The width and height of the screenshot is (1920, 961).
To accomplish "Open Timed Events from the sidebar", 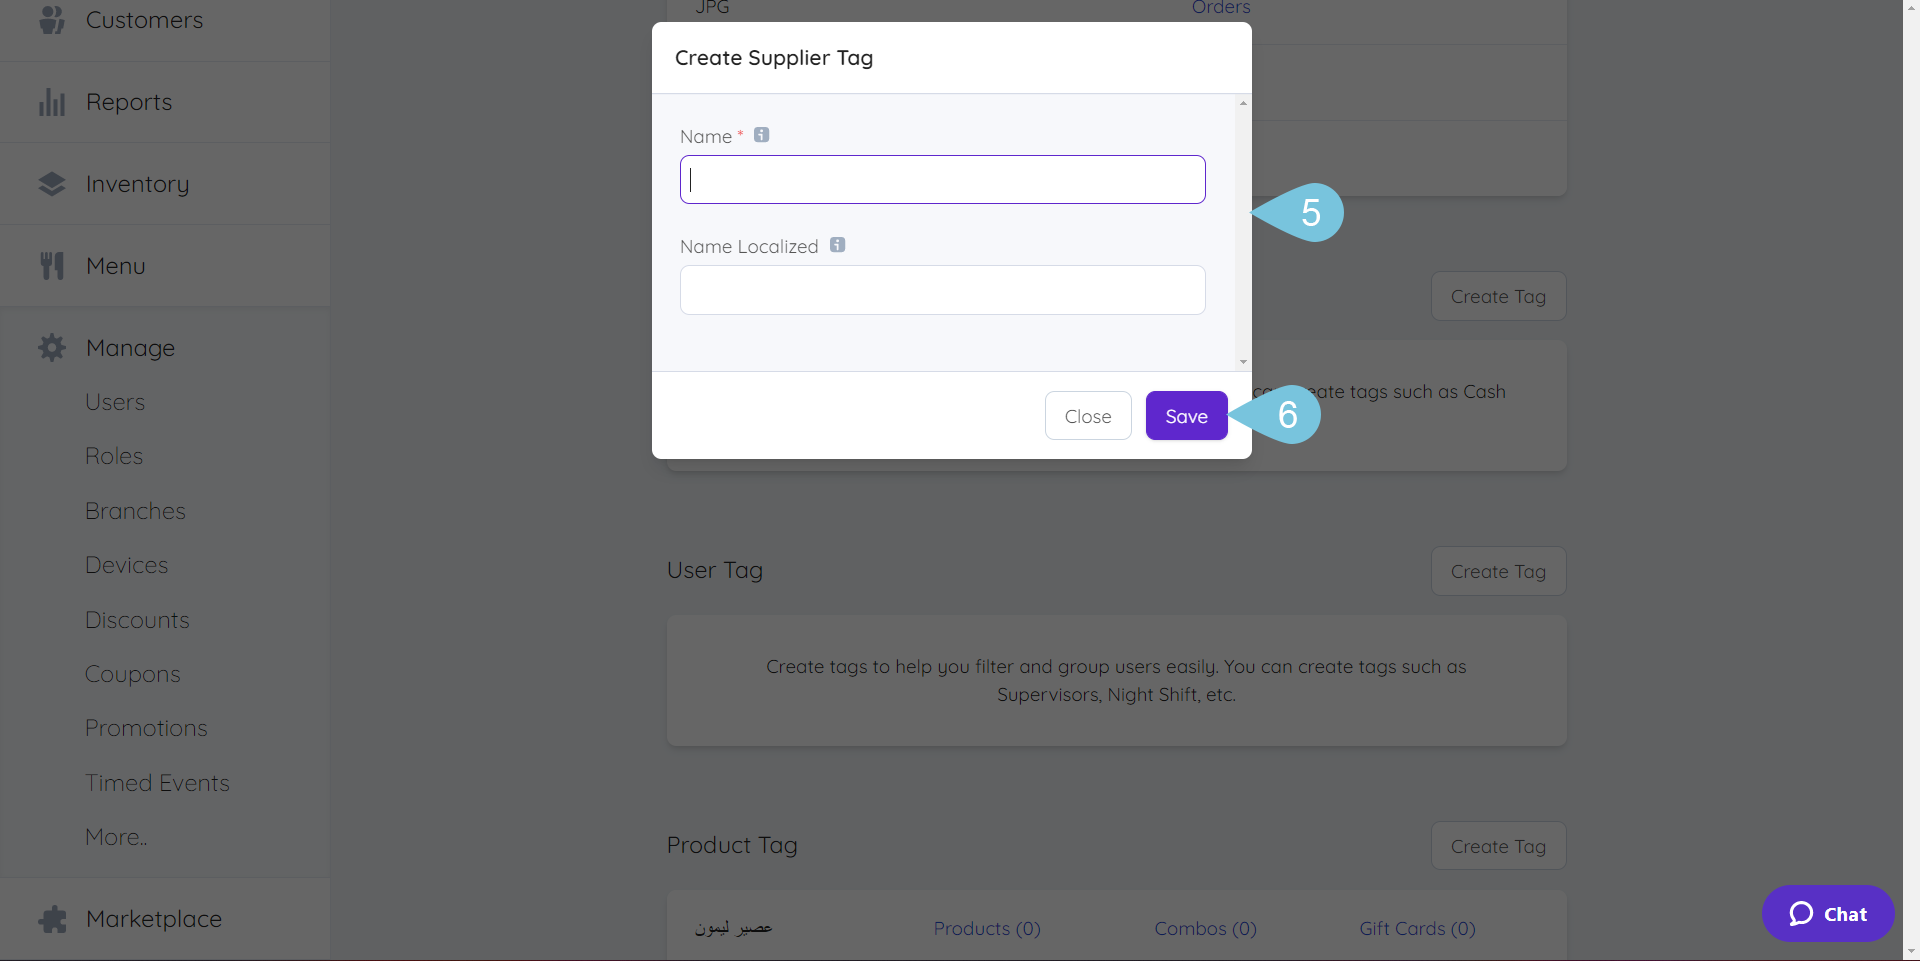I will [x=157, y=782].
